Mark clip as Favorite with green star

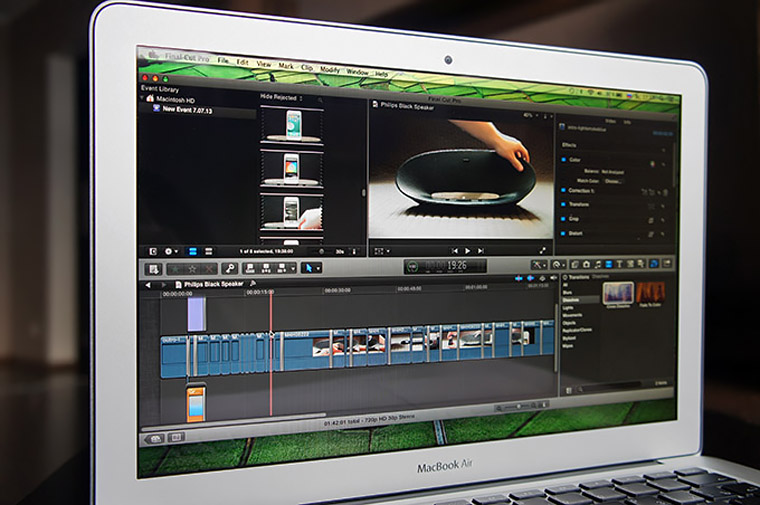coord(175,268)
